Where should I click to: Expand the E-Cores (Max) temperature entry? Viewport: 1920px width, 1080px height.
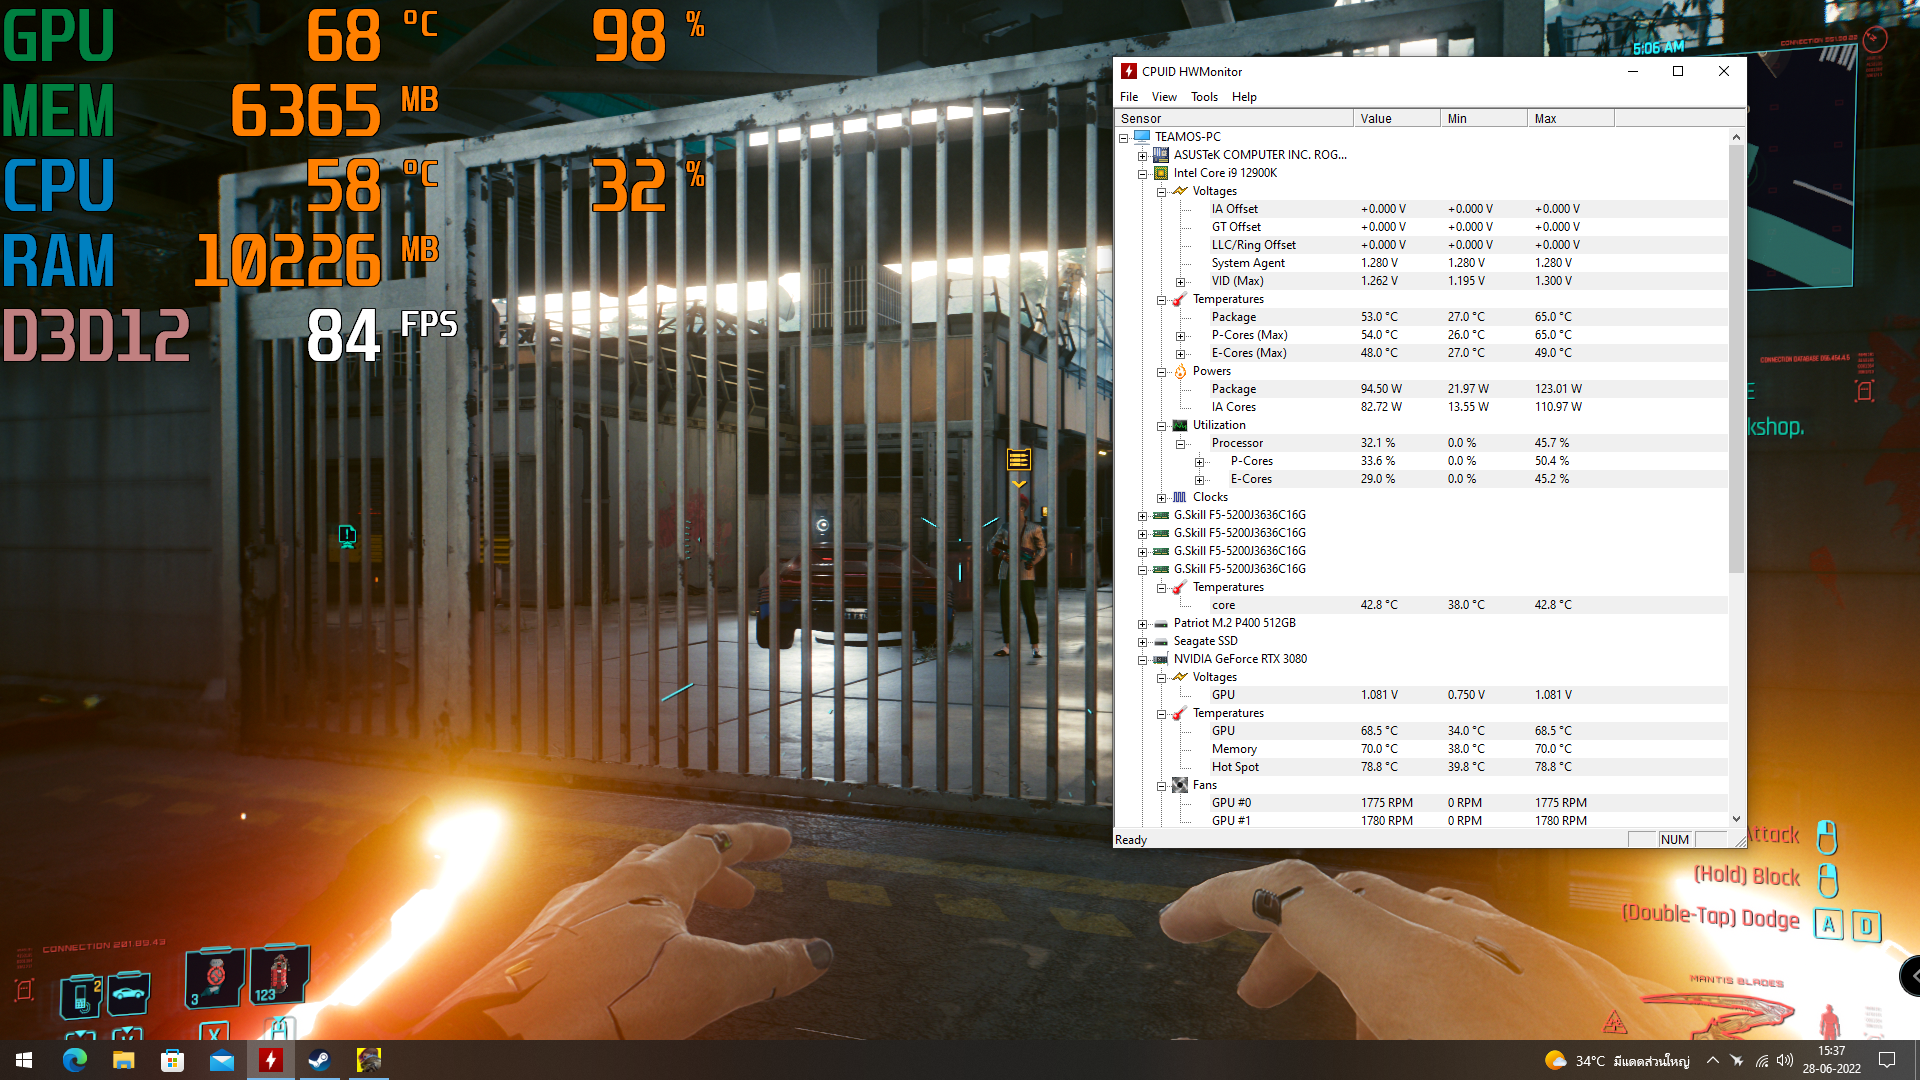coord(1181,354)
